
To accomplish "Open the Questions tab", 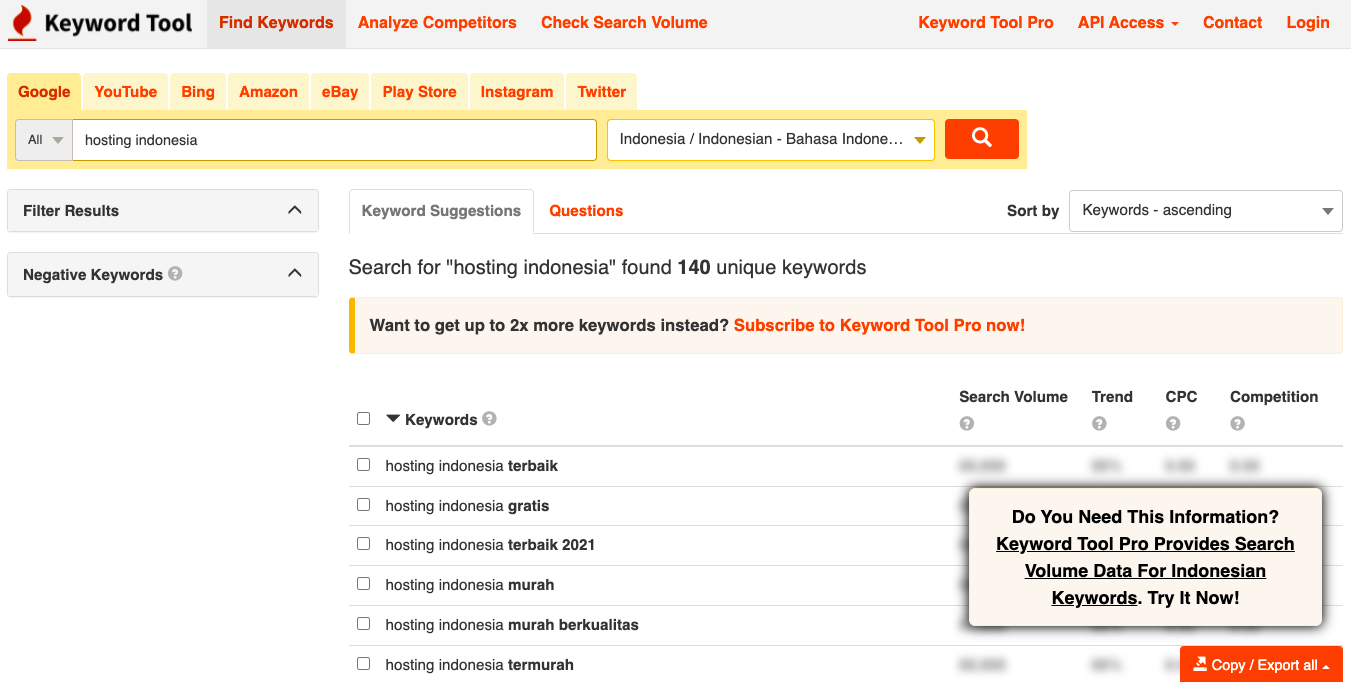I will click(585, 211).
